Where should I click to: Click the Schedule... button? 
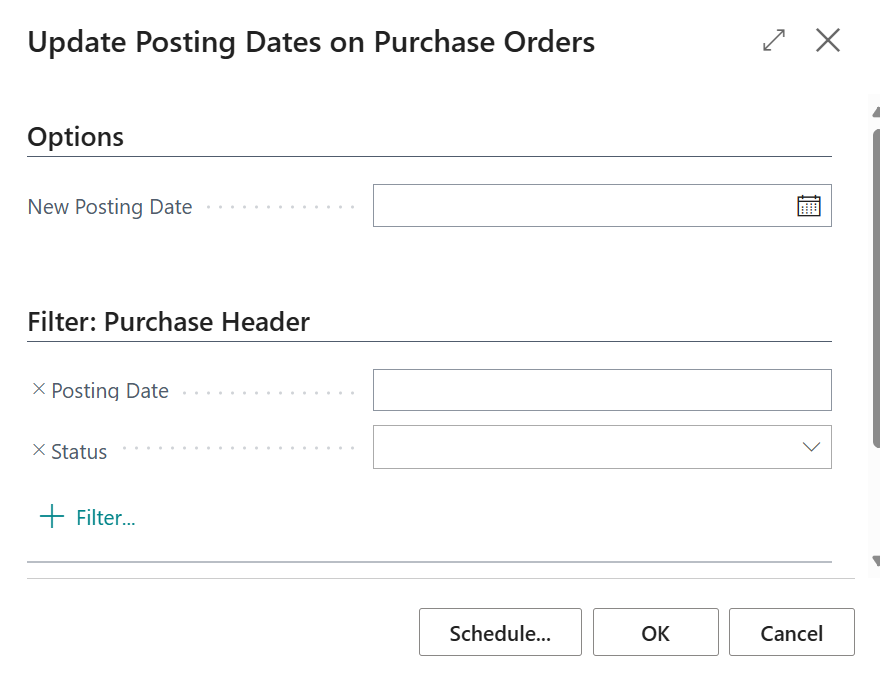[x=500, y=632]
